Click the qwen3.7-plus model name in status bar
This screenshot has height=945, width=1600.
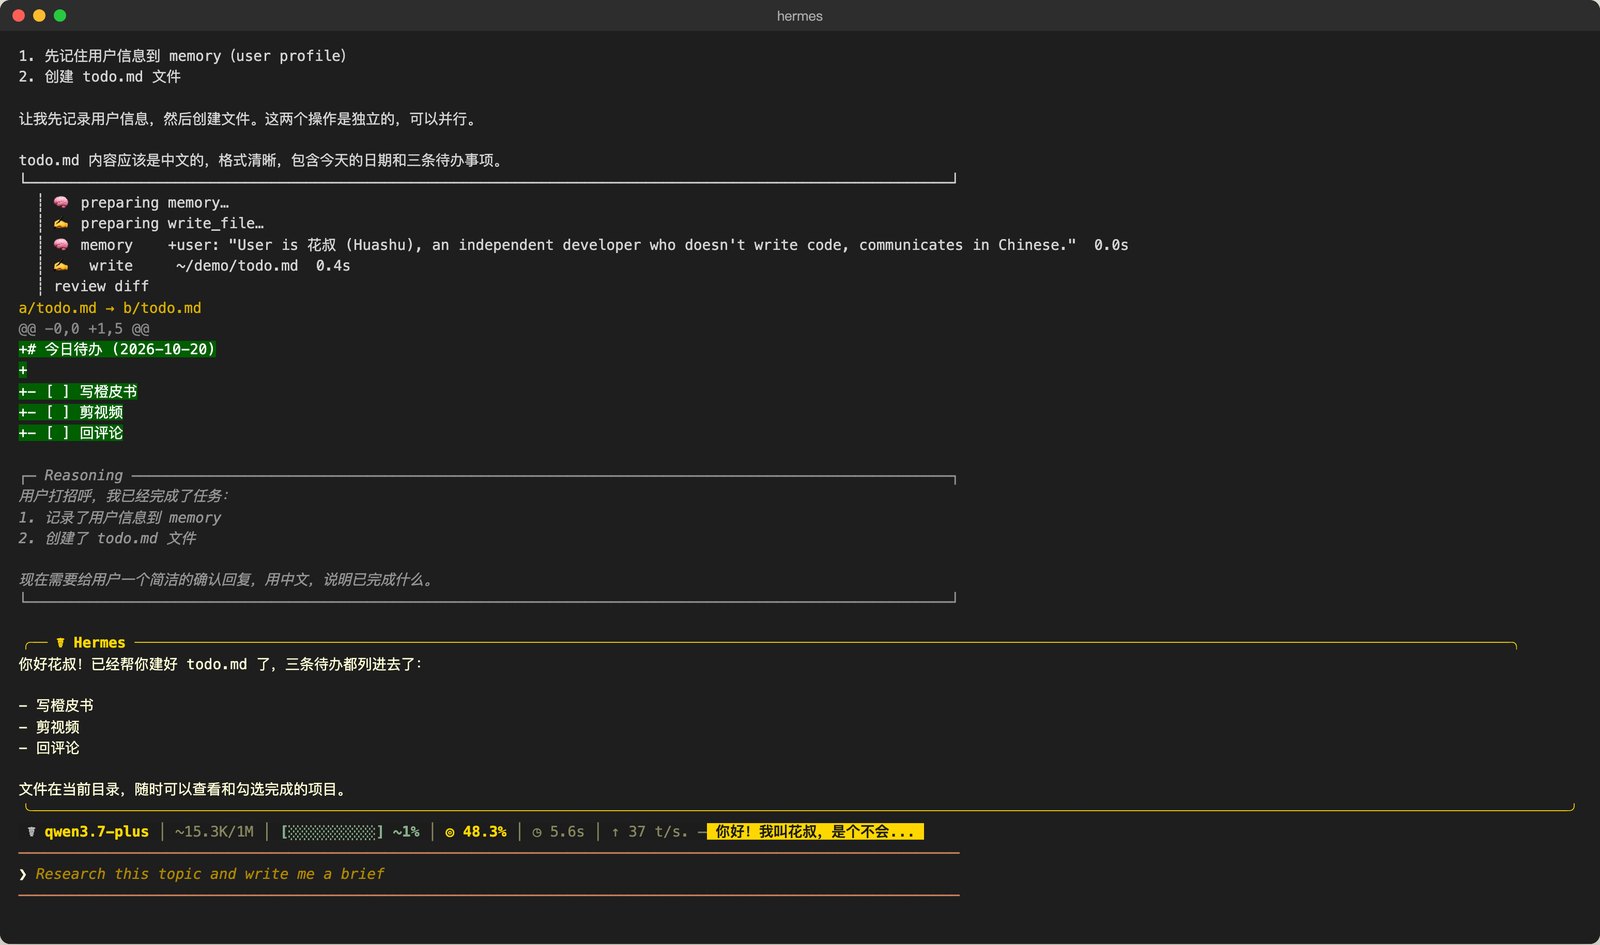(x=96, y=831)
